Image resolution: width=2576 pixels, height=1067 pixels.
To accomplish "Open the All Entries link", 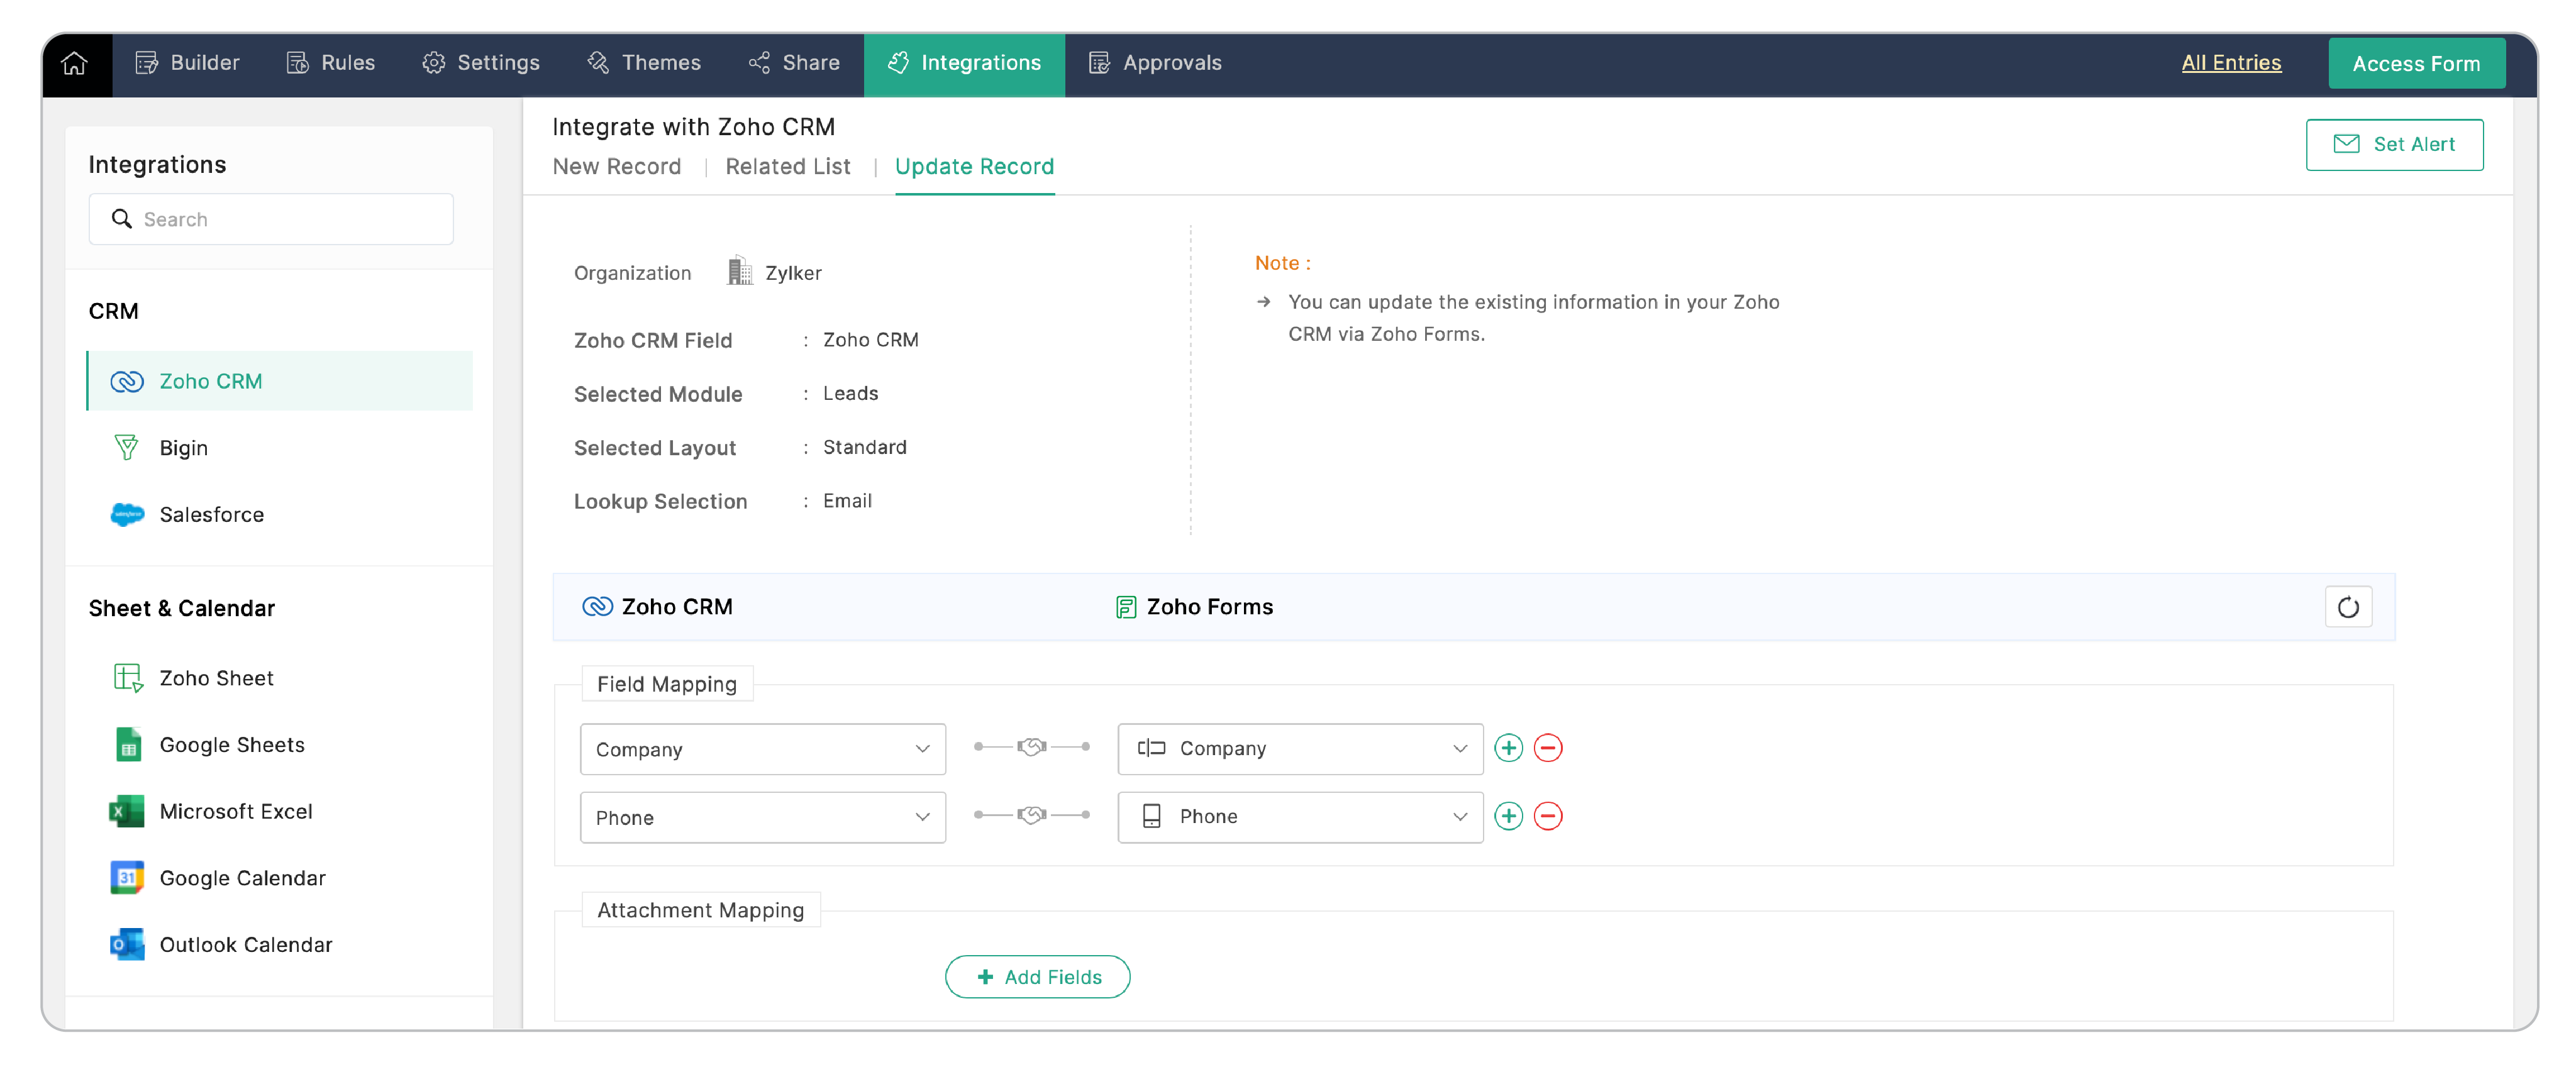I will point(2231,63).
